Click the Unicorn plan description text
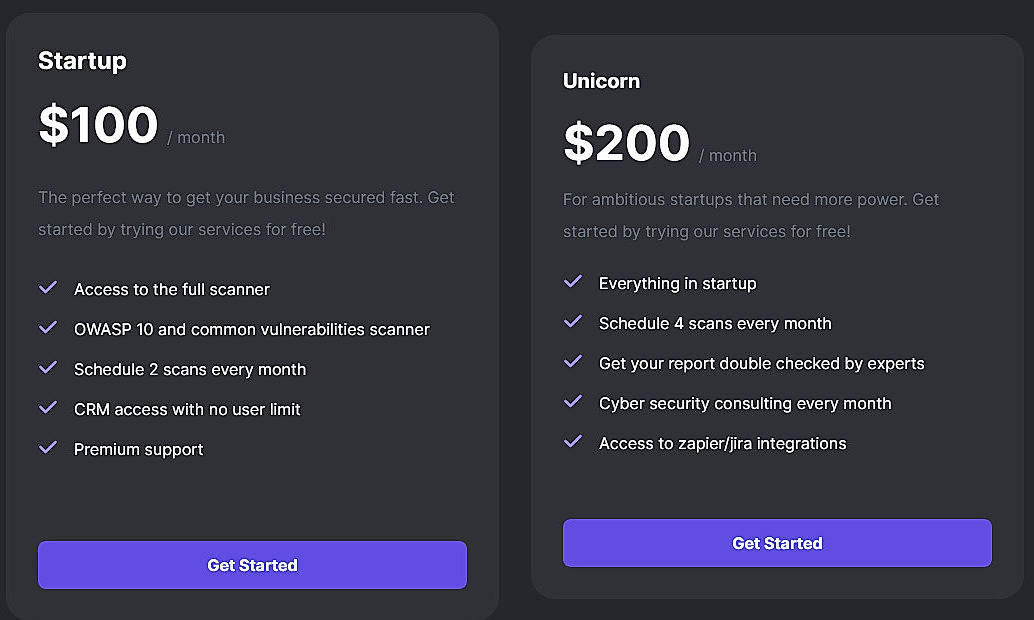 pos(750,215)
